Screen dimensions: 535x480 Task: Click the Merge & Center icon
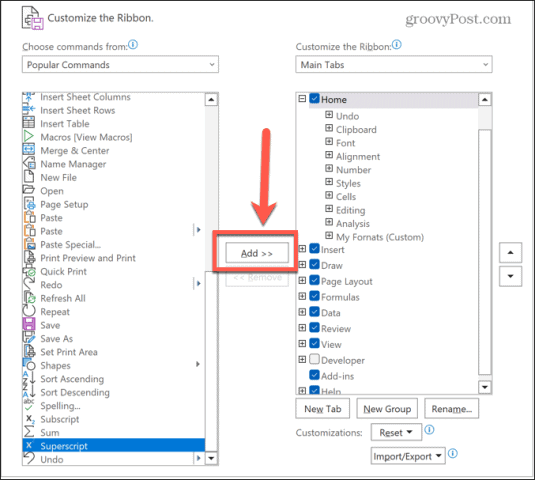click(29, 149)
